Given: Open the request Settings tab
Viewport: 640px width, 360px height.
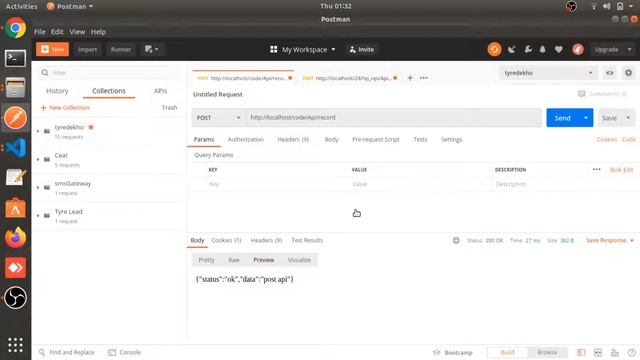Looking at the screenshot, I should click(x=451, y=140).
